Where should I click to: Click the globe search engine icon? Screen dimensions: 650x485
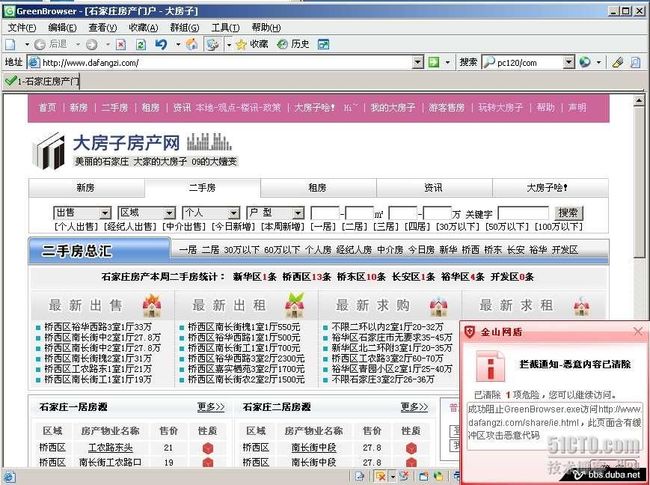click(x=585, y=63)
